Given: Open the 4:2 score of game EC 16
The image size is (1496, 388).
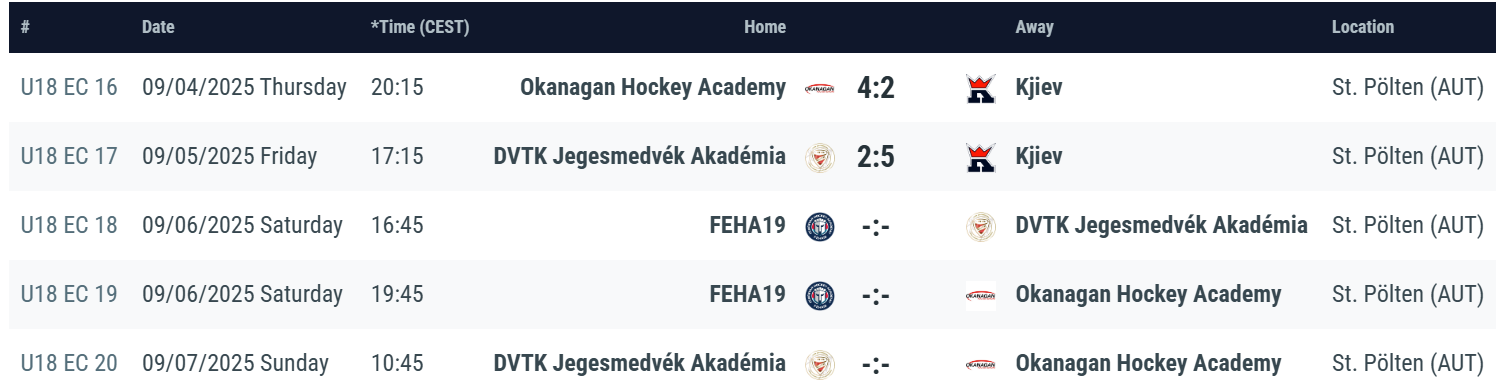Looking at the screenshot, I should click(x=876, y=88).
